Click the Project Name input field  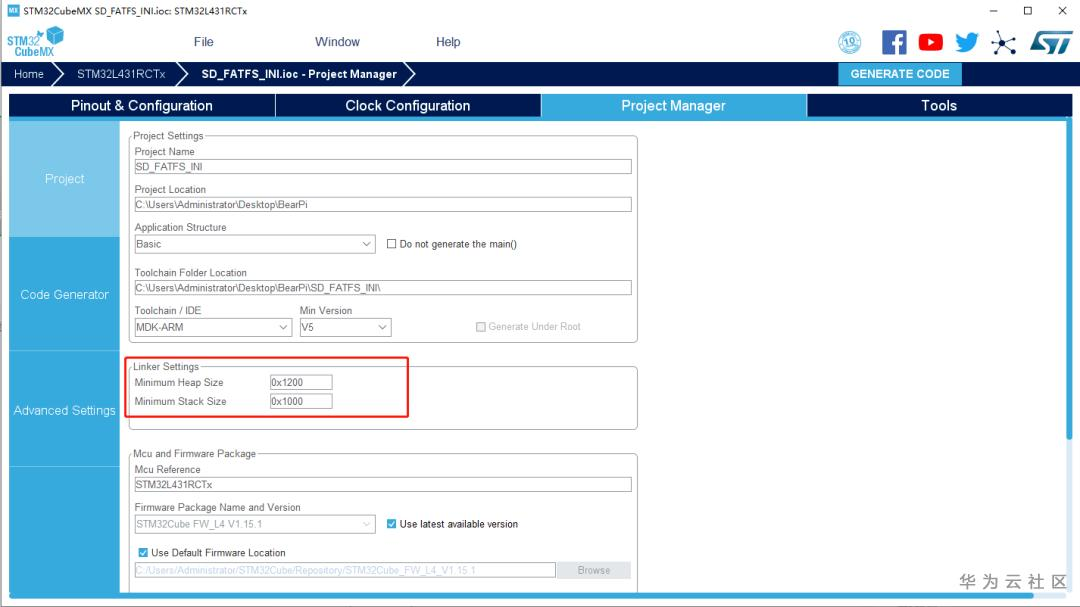coord(383,167)
